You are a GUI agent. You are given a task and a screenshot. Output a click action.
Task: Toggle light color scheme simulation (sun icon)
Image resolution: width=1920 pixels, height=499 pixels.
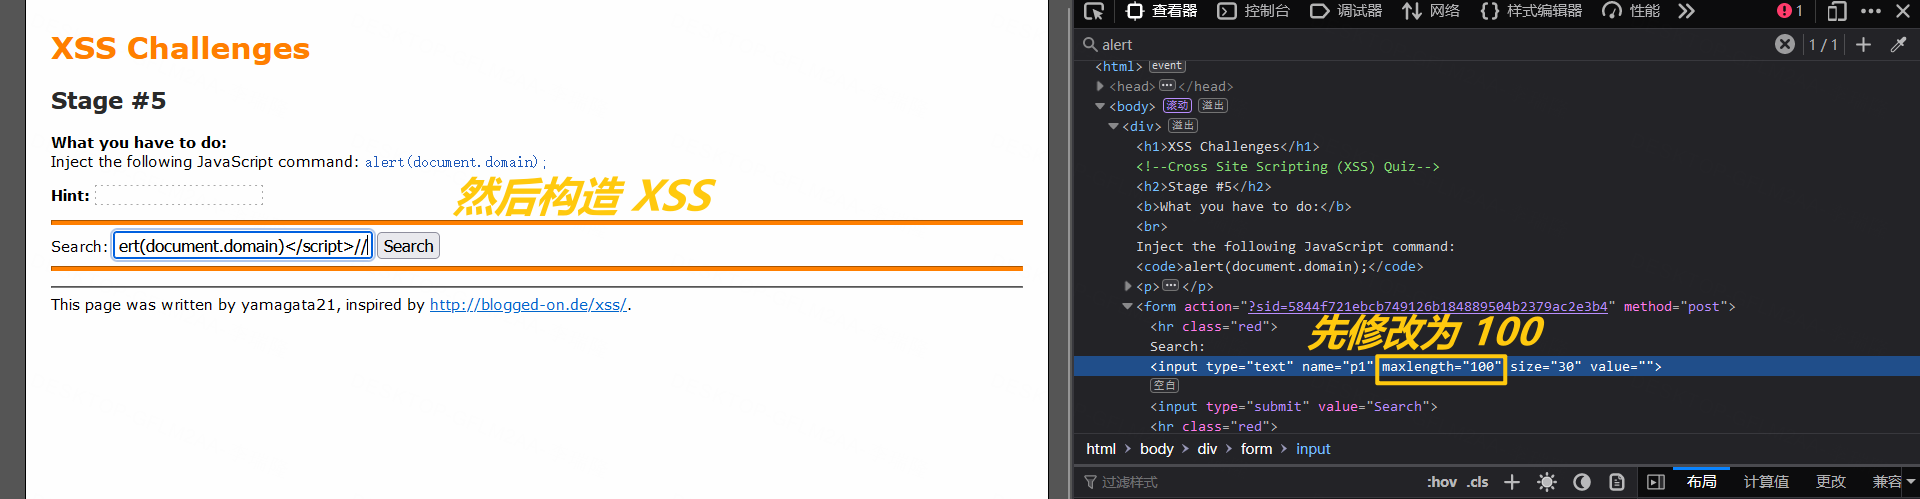(1547, 482)
